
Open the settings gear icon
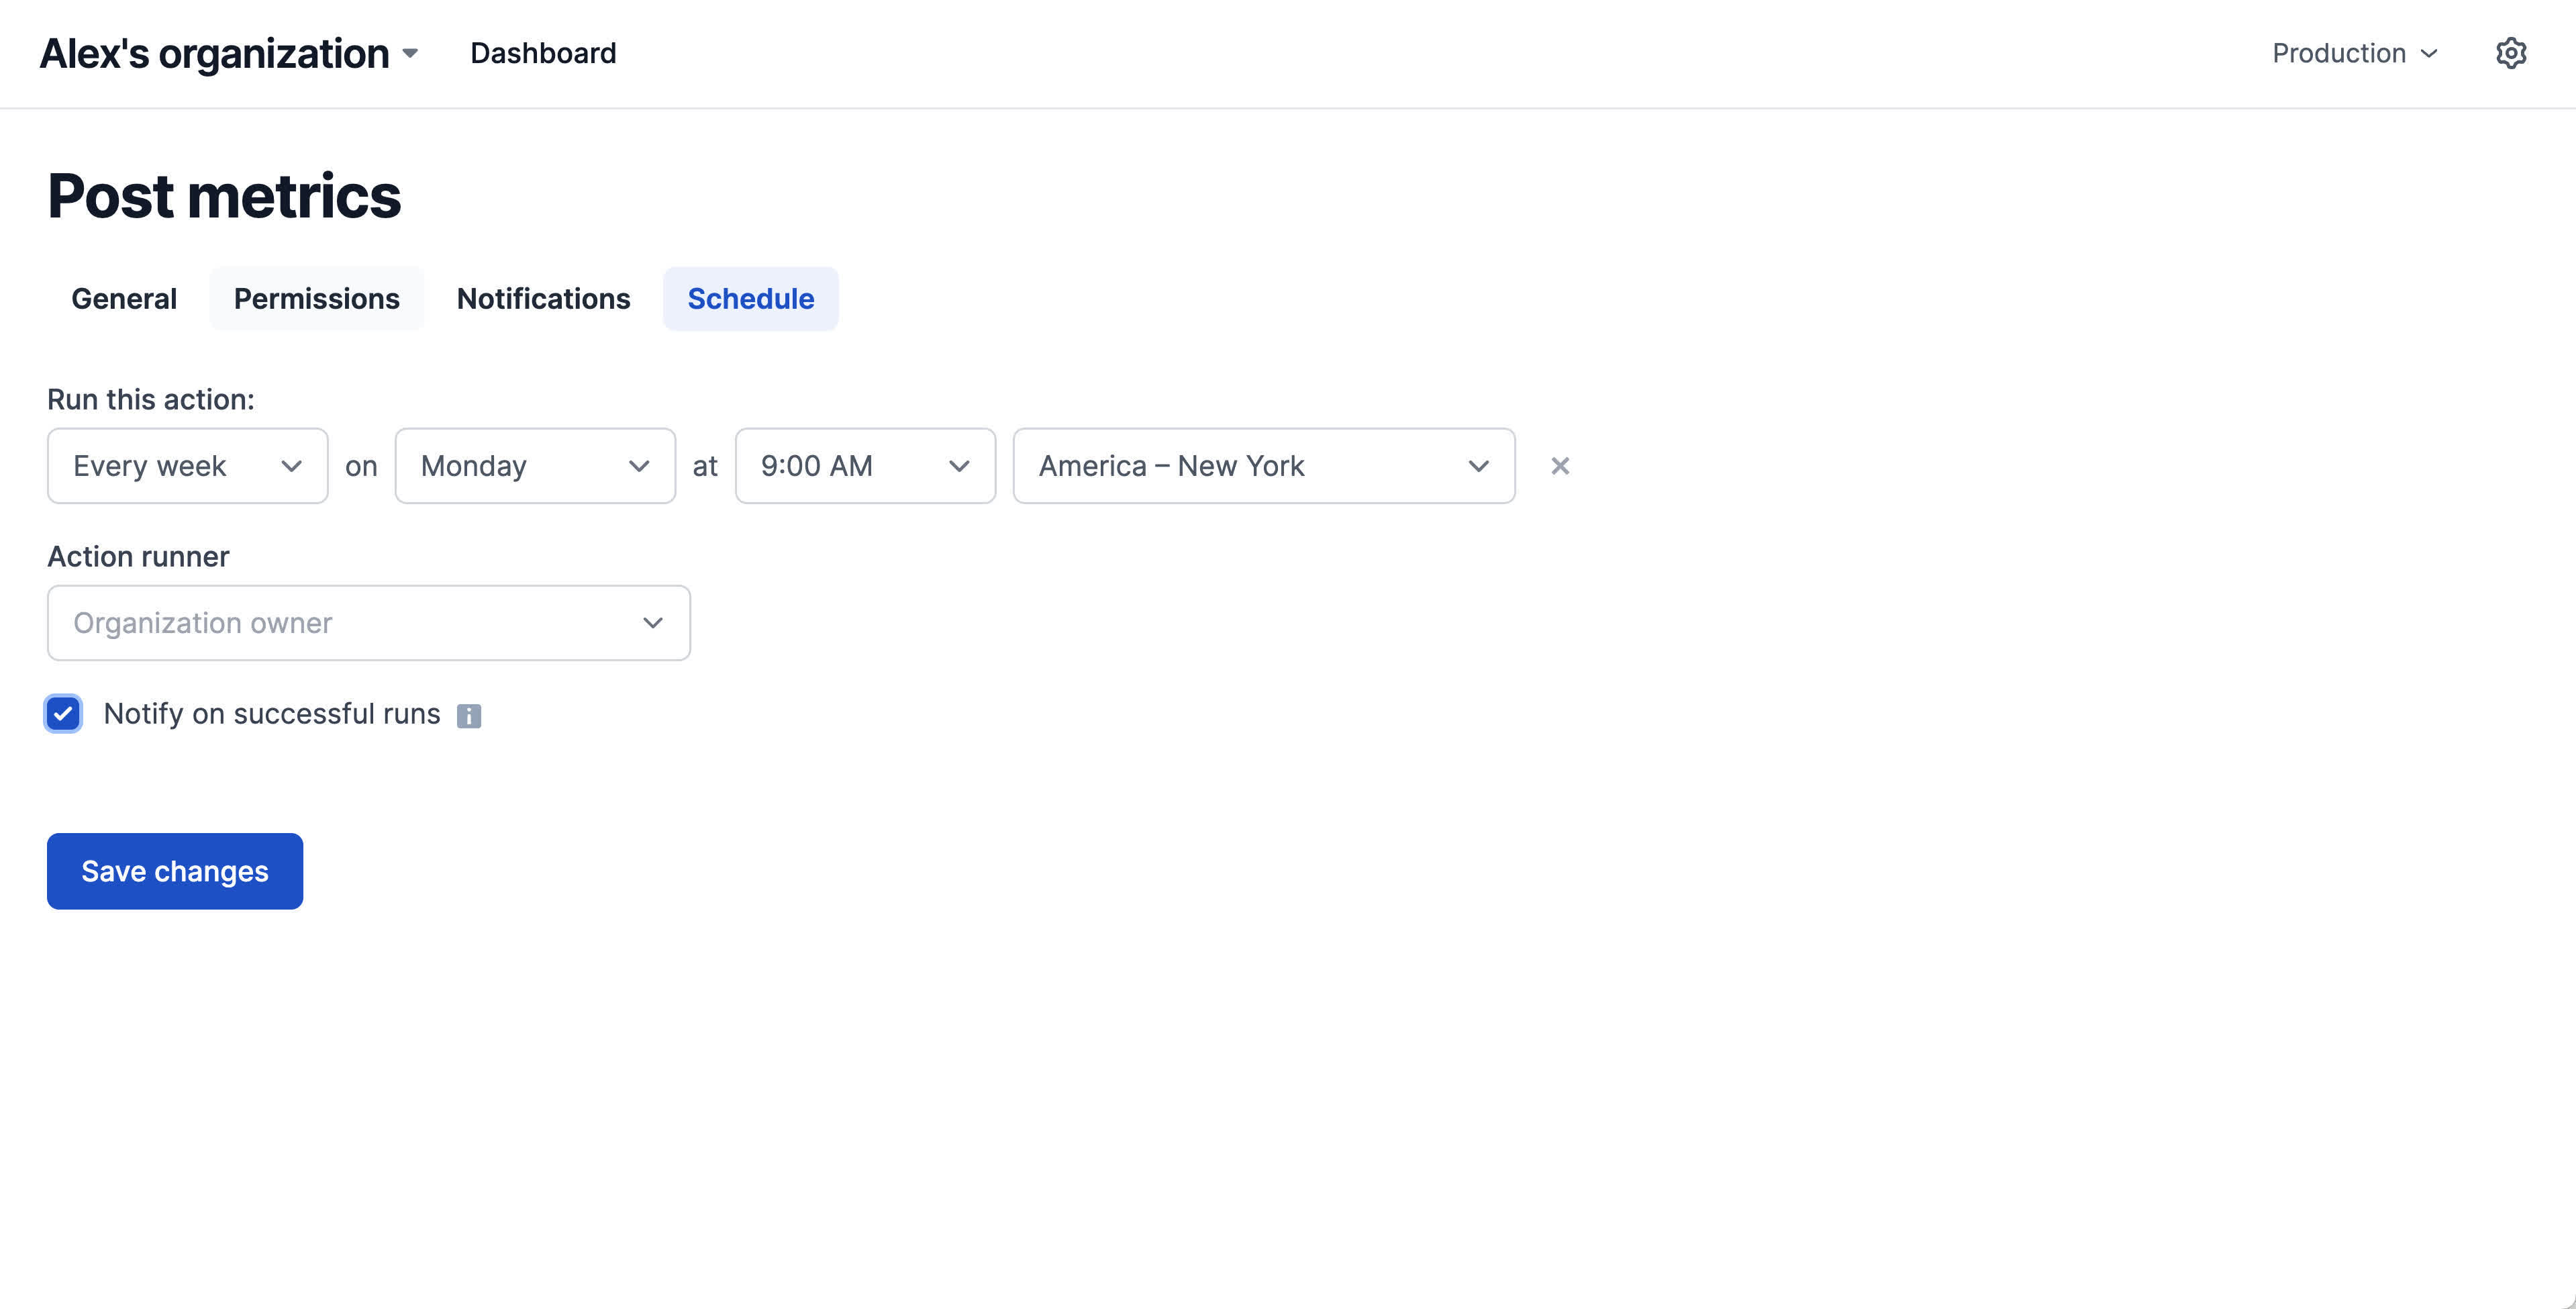2510,53
